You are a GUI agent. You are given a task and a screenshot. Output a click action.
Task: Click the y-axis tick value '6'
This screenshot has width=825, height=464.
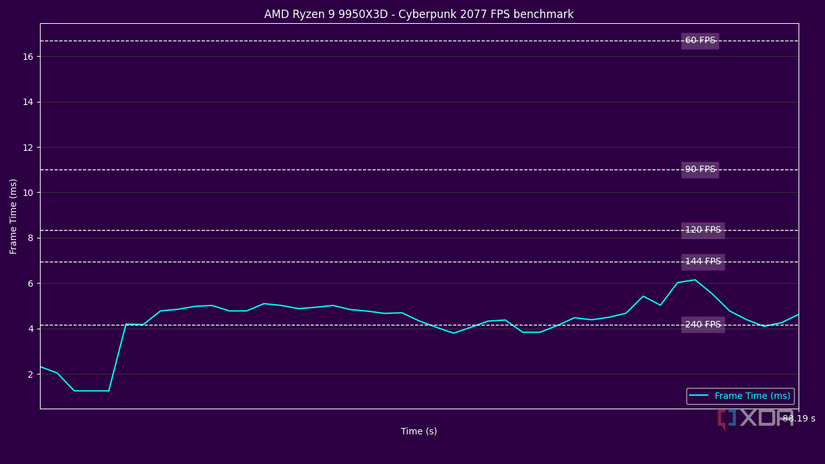31,284
